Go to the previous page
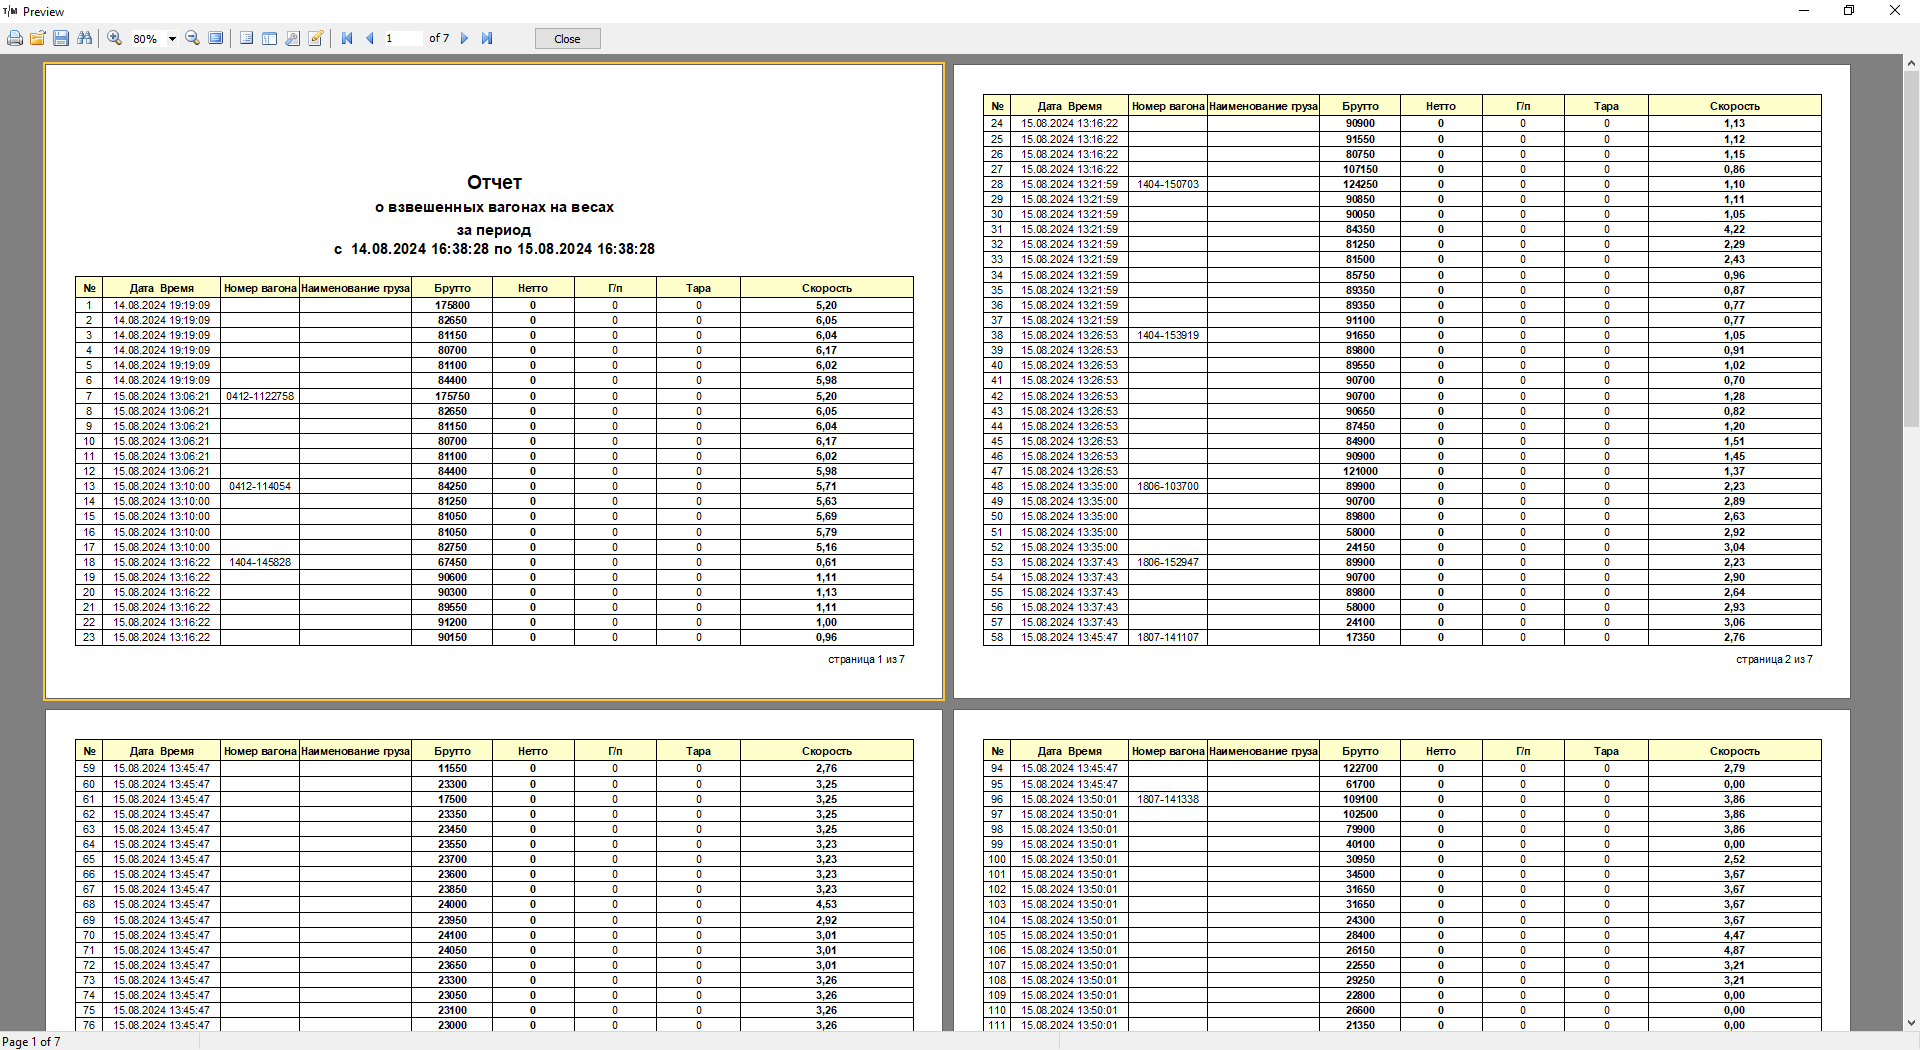This screenshot has height=1050, width=1920. [370, 38]
